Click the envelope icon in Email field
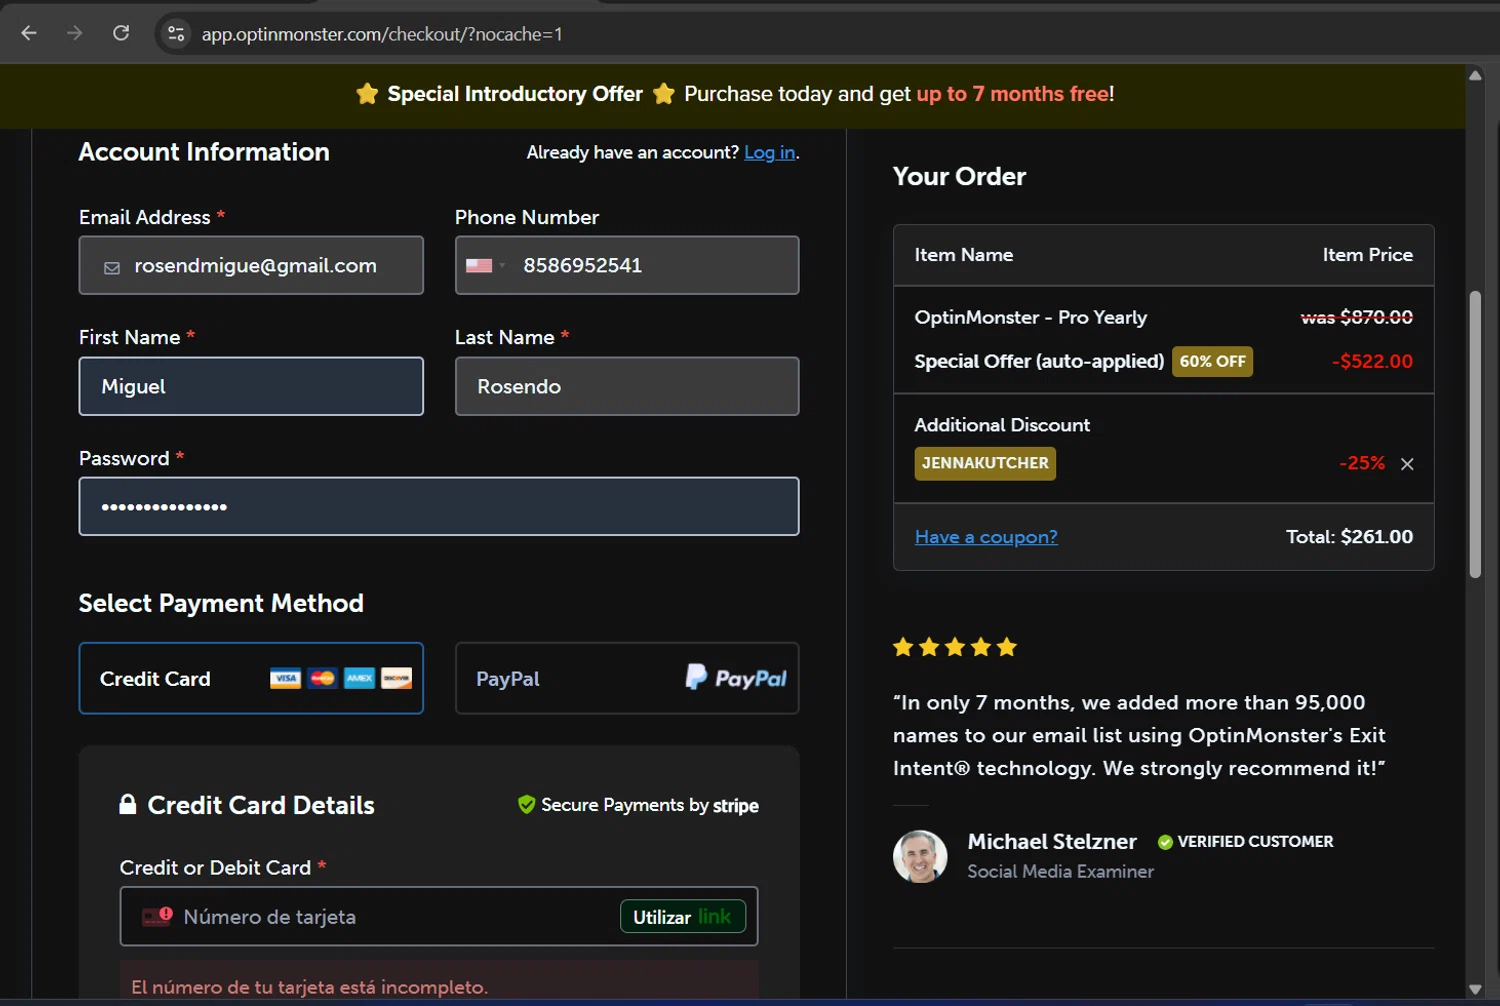 pos(112,268)
